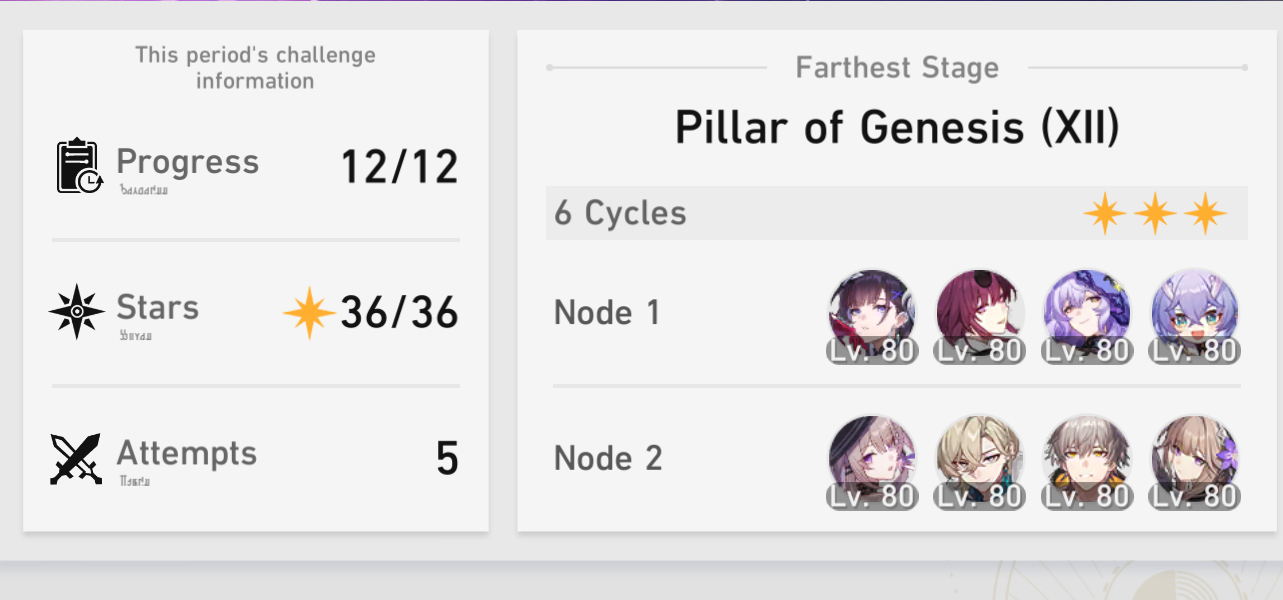Click the crossed swords Attempts icon
1283x600 pixels.
[x=77, y=459]
